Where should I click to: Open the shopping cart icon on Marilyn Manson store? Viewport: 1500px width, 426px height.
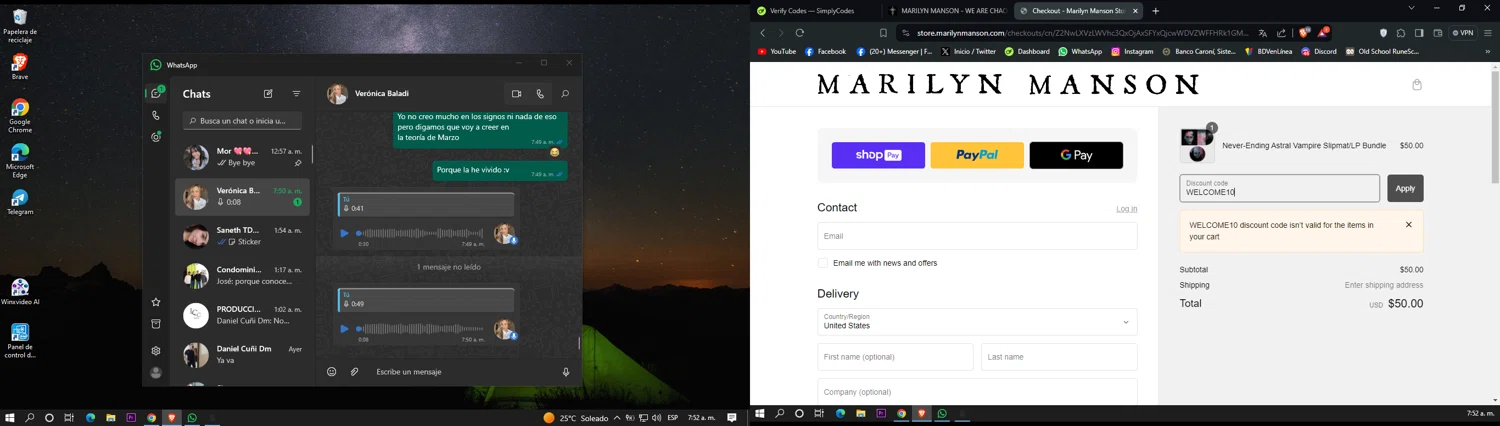click(x=1417, y=85)
